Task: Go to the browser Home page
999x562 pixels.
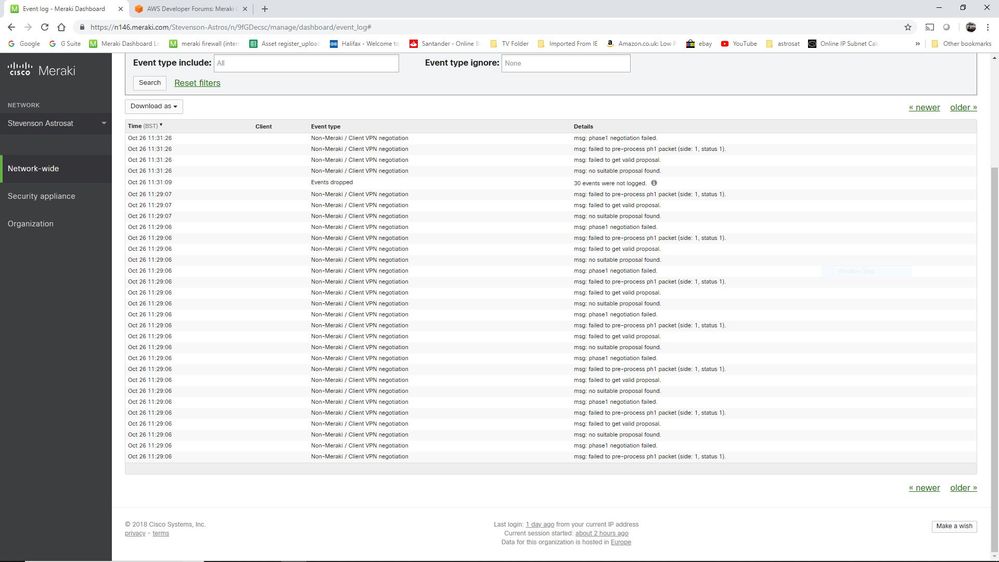Action: coord(61,27)
